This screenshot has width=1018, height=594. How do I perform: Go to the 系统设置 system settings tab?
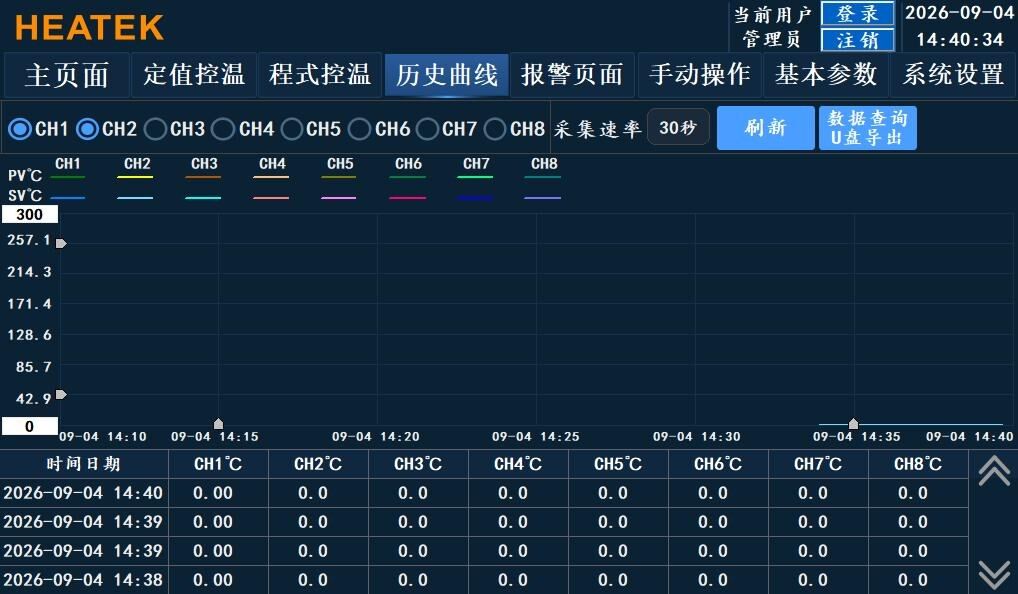953,75
